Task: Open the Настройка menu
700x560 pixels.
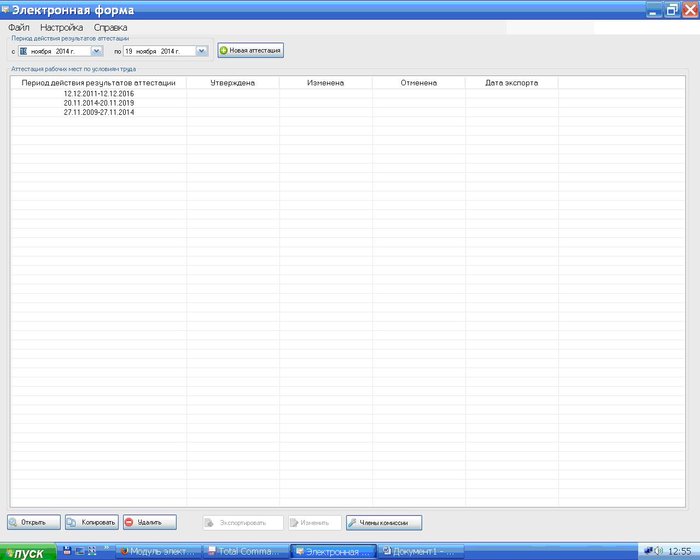Action: point(62,27)
